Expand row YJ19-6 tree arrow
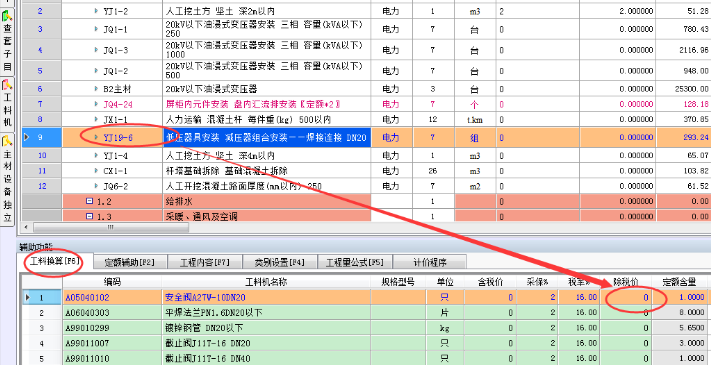Screen dimensions: 711x365 [96, 137]
